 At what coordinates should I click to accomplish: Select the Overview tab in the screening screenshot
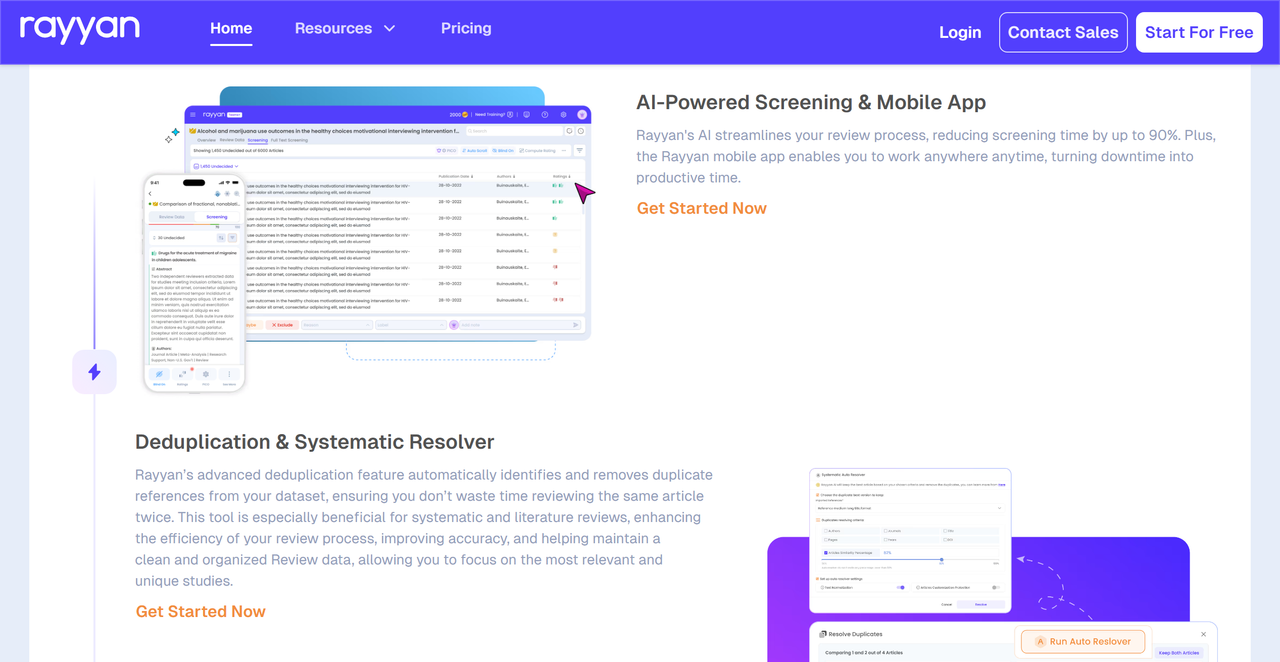click(205, 140)
